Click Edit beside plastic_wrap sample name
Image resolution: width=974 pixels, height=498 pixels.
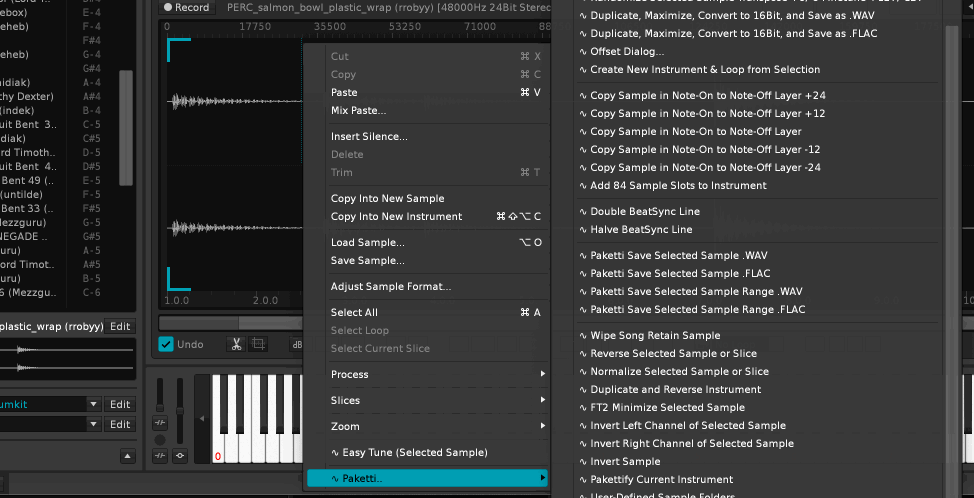click(x=120, y=326)
